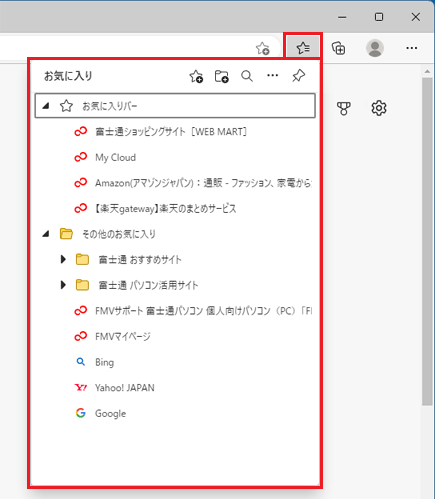Pin the favorites panel
The height and width of the screenshot is (499, 435).
click(x=298, y=76)
